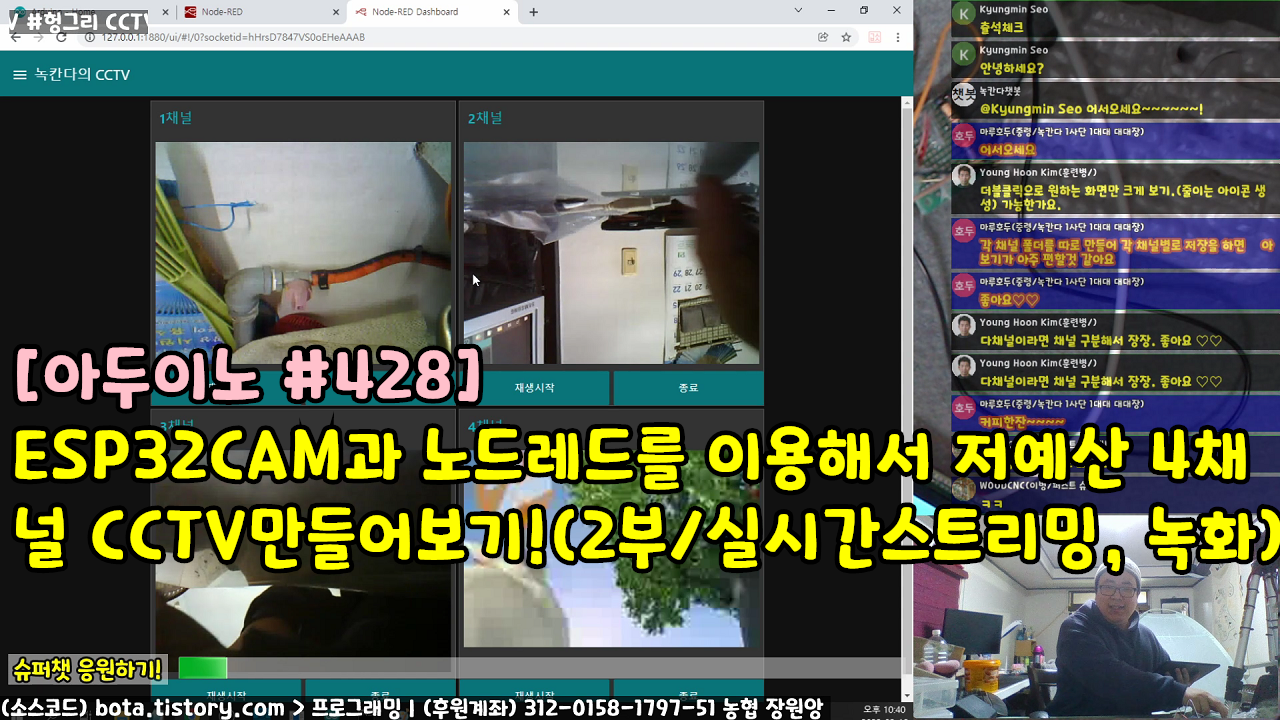The width and height of the screenshot is (1280, 720).
Task: Click the 1채널 heading
Action: [x=176, y=118]
